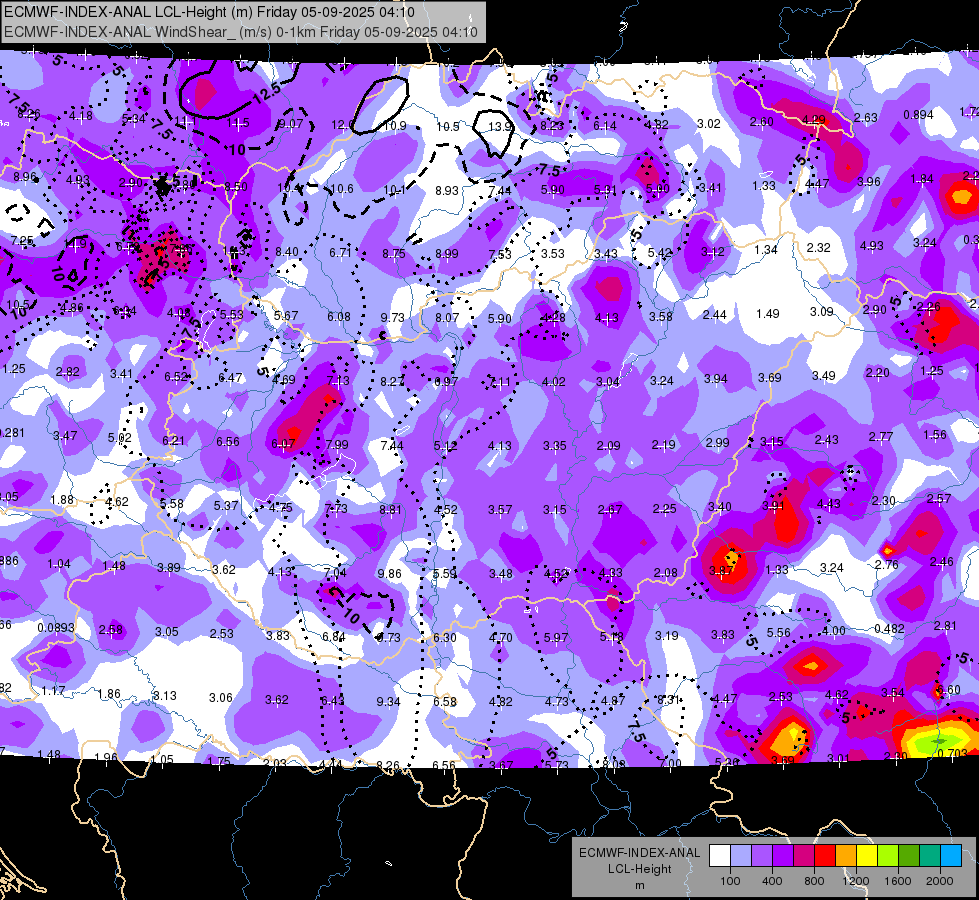Click the wind shear value 7.99

[337, 445]
